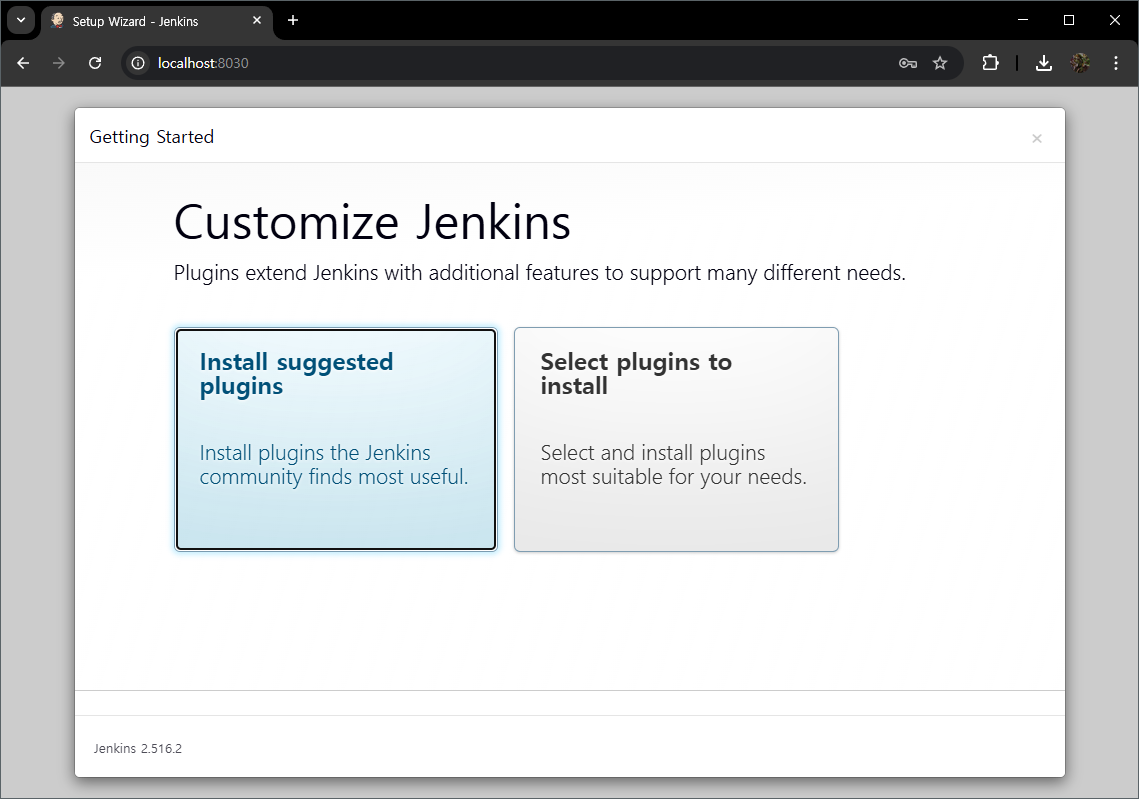This screenshot has height=799, width=1139.
Task: Open the browser downloads icon
Action: click(1043, 63)
